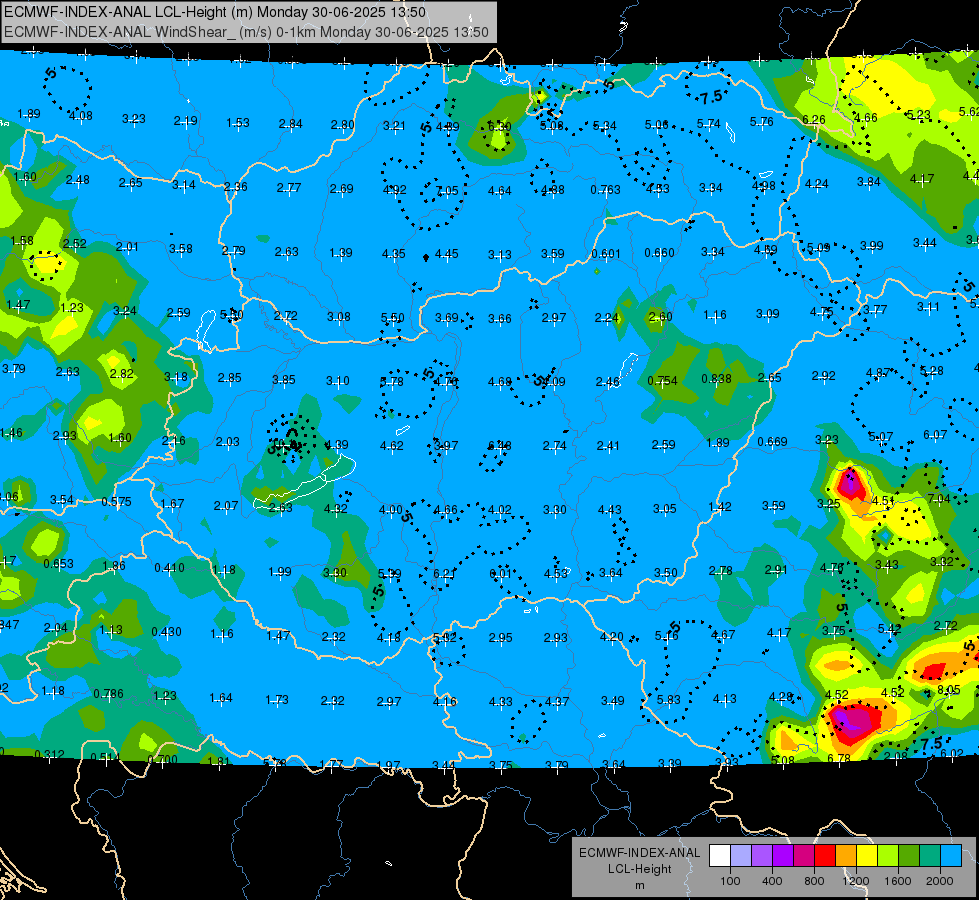Click the wind shear value 0.754
This screenshot has height=900, width=979.
(662, 380)
